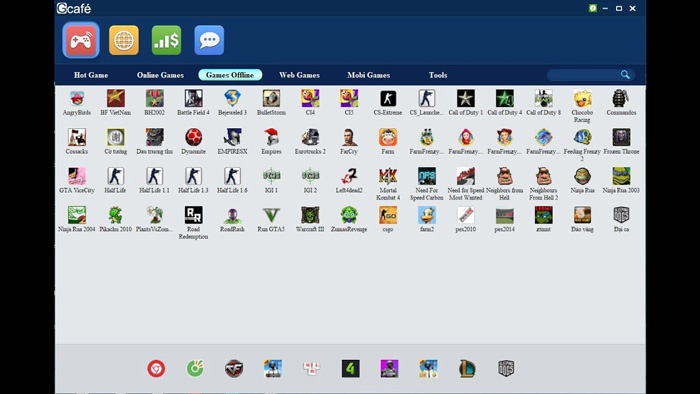Launch the Commandos game icon

tap(621, 98)
